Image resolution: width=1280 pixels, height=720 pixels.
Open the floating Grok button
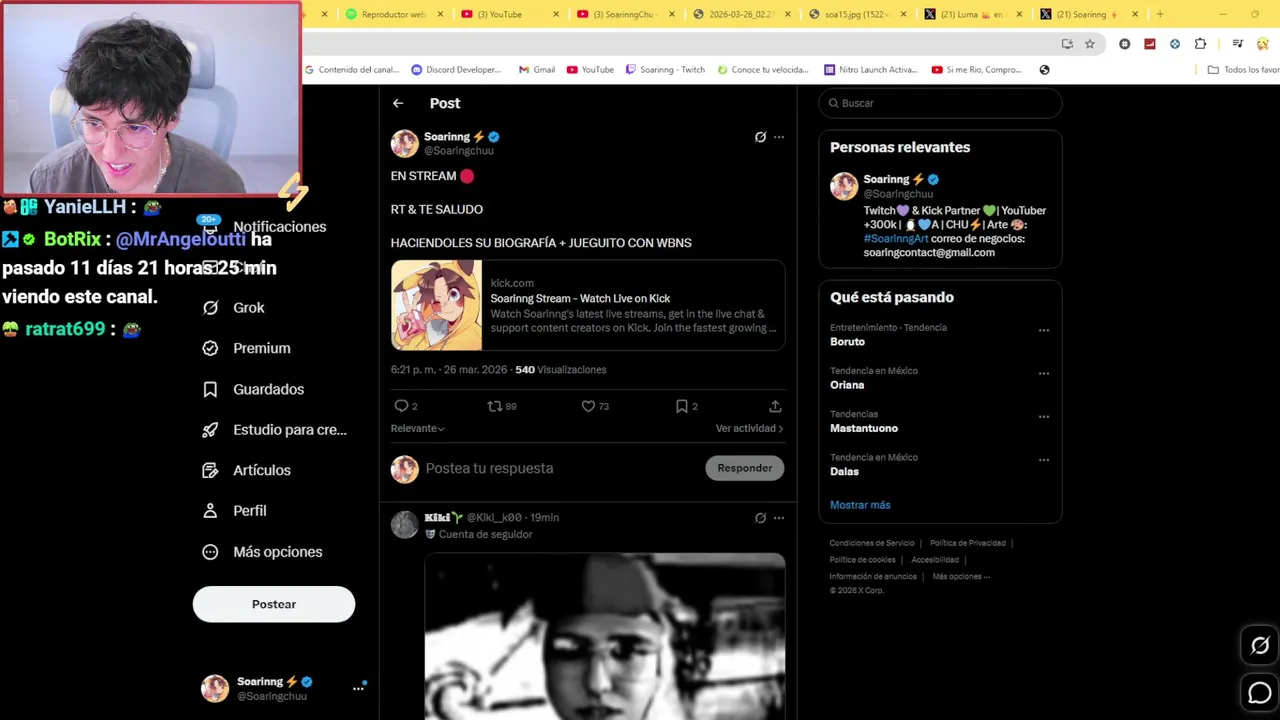[1260, 646]
